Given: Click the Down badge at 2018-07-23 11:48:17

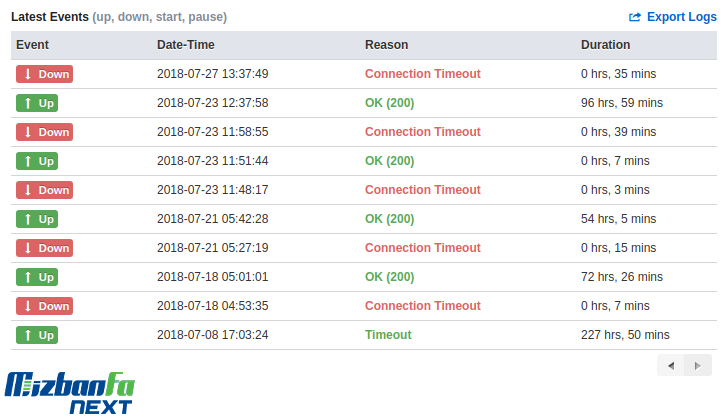Looking at the screenshot, I should [x=44, y=190].
